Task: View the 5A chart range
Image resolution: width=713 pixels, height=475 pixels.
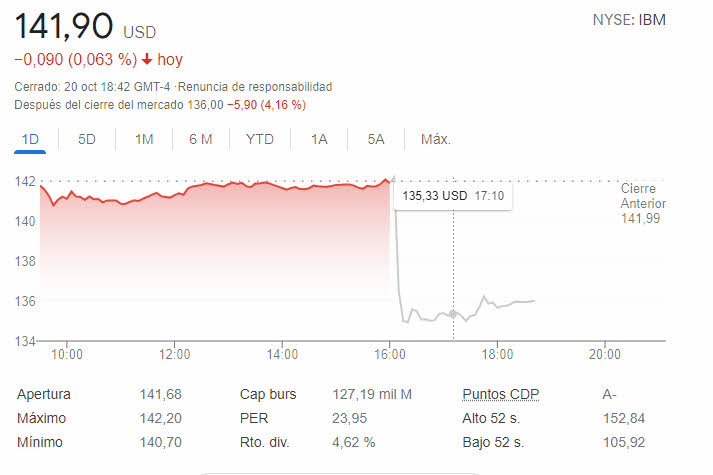Action: [x=376, y=140]
